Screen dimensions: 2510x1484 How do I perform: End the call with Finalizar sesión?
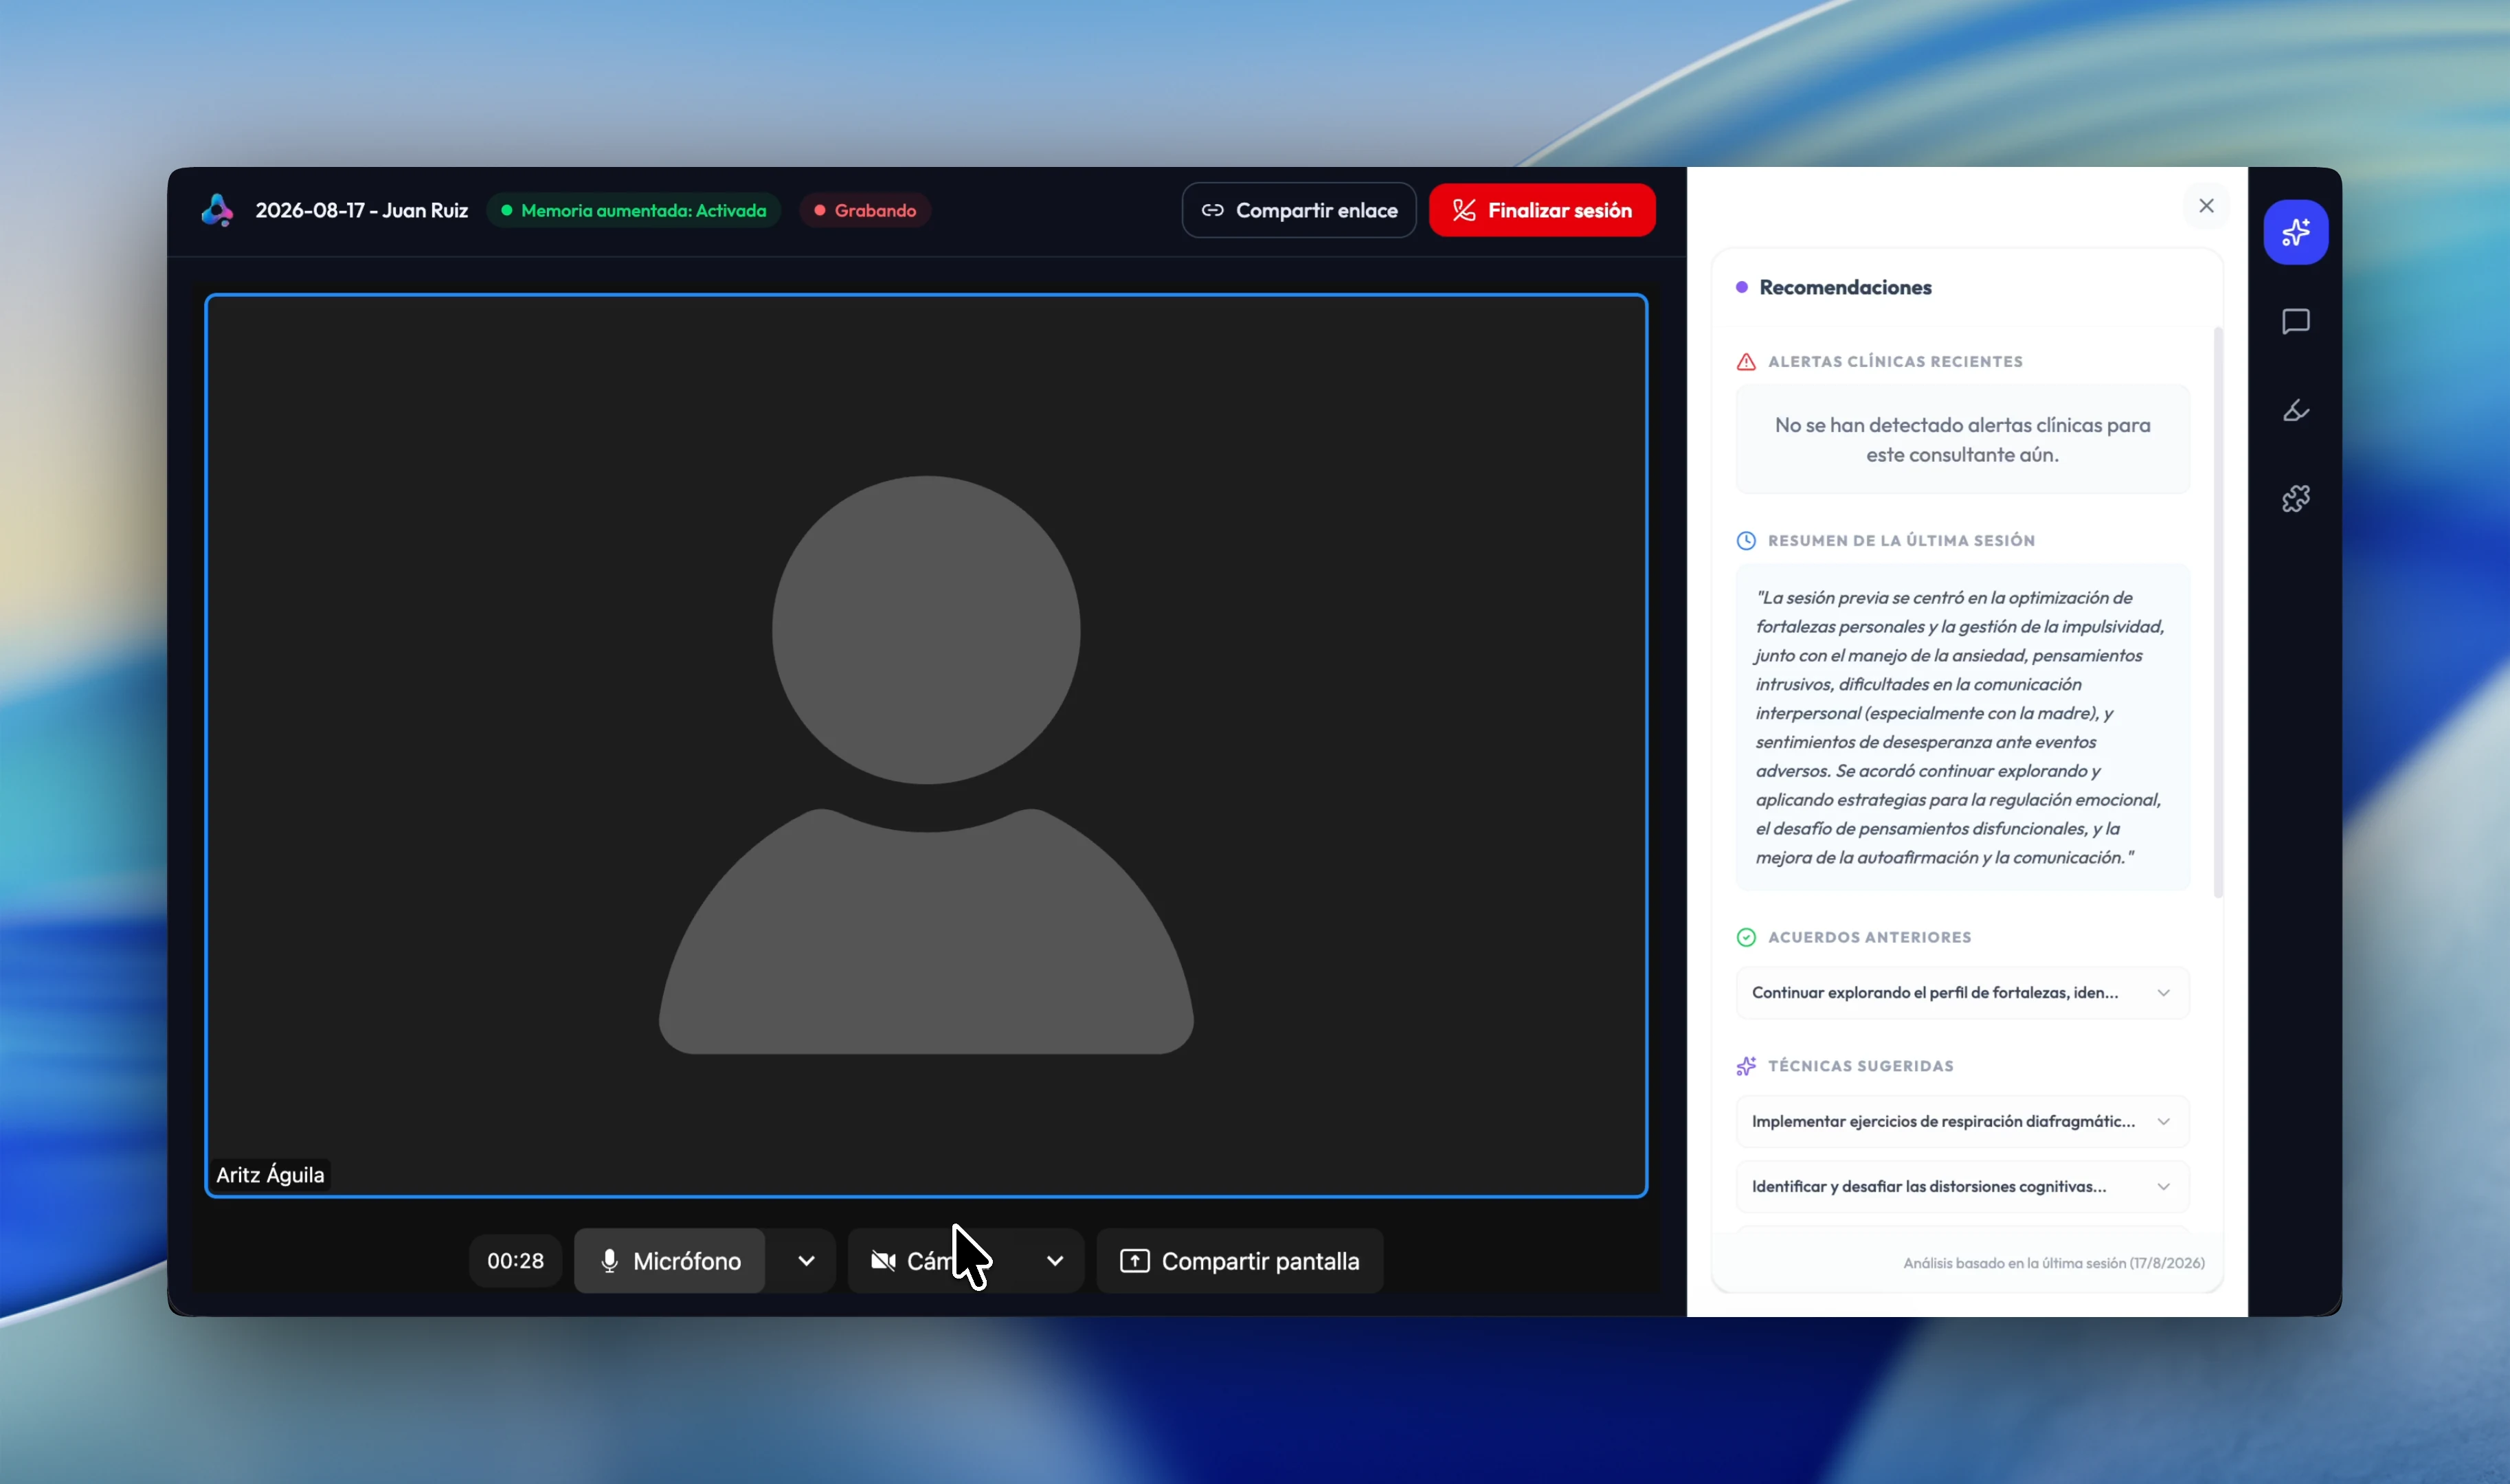tap(1542, 210)
